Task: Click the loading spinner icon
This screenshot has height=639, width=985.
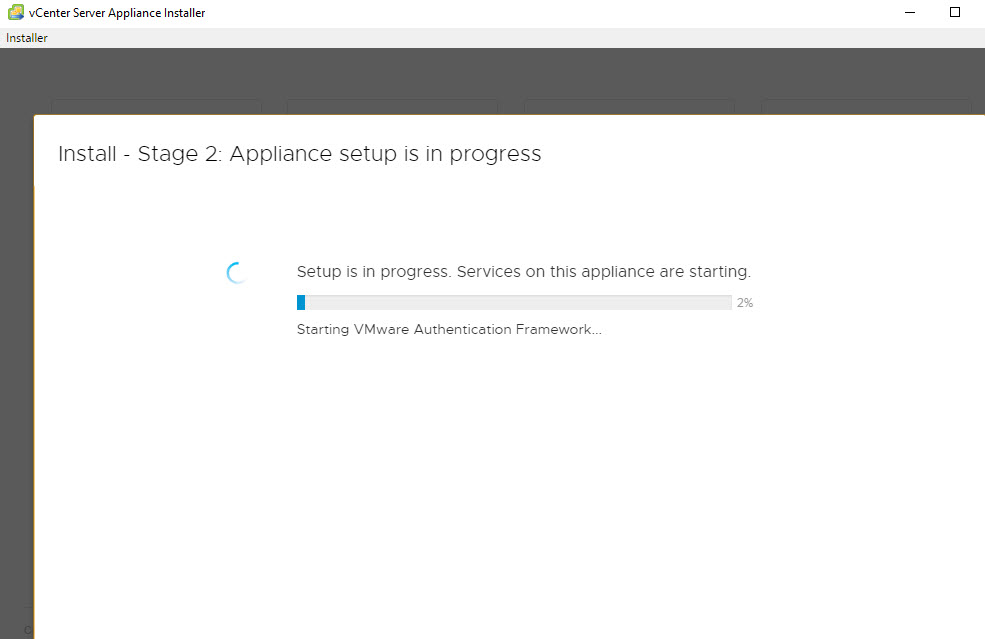Action: click(x=237, y=272)
